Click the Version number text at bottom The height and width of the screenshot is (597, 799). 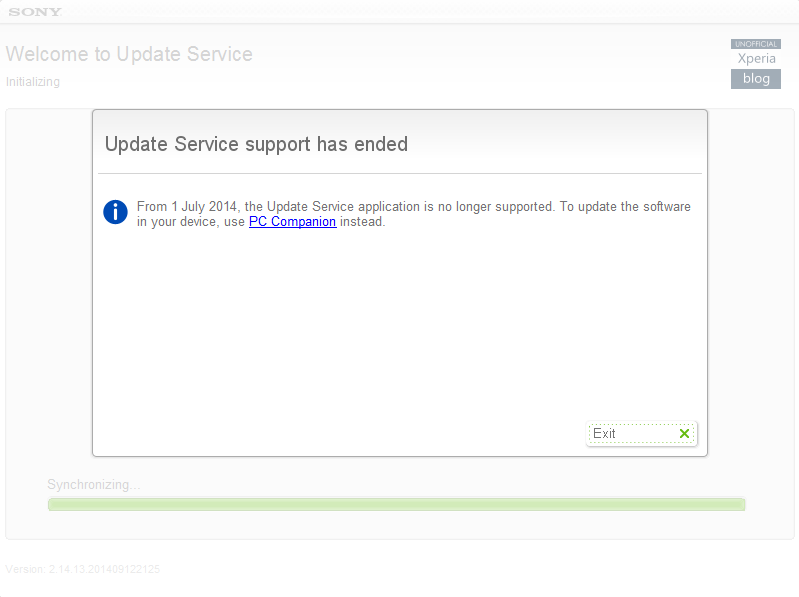pyautogui.click(x=83, y=569)
